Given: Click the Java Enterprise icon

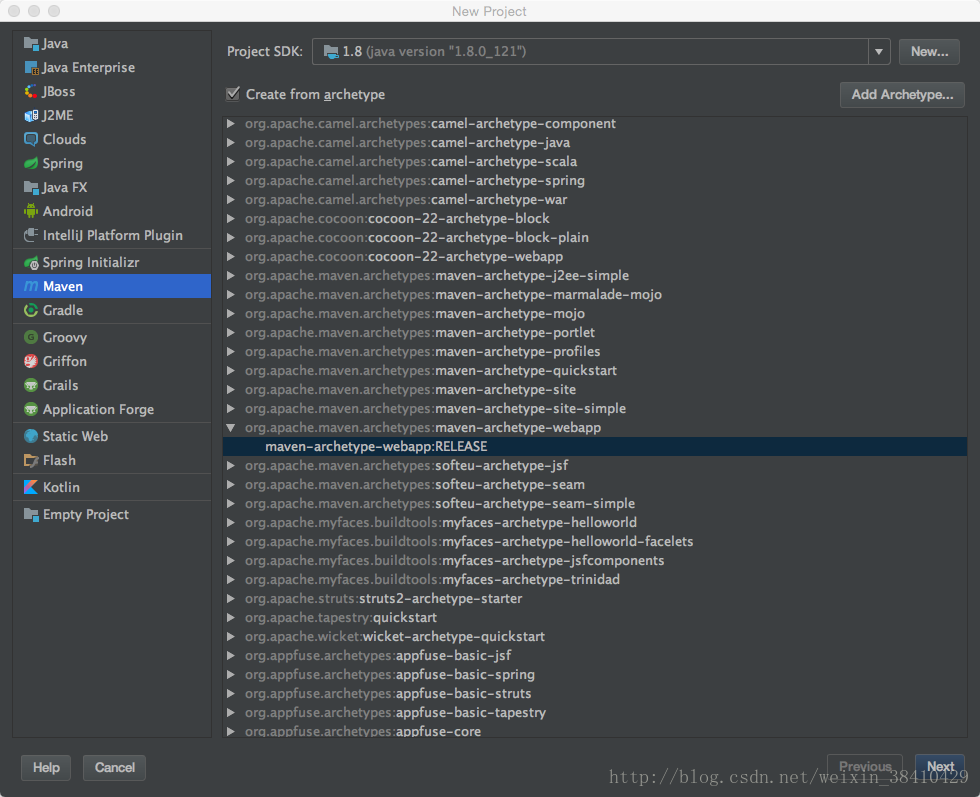Looking at the screenshot, I should (x=31, y=68).
